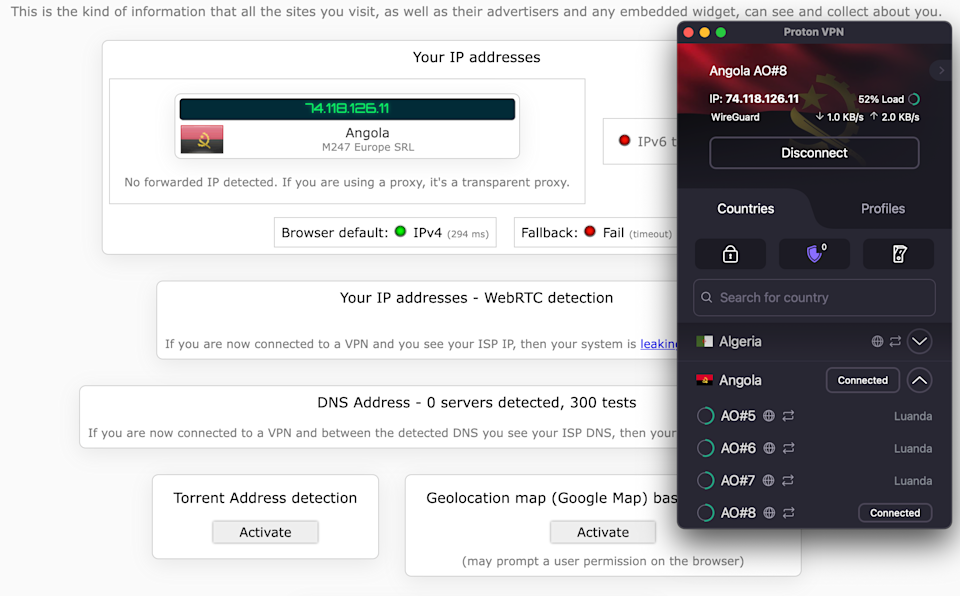This screenshot has width=960, height=596.
Task: Open the Secure Core lock icon
Action: tap(730, 254)
